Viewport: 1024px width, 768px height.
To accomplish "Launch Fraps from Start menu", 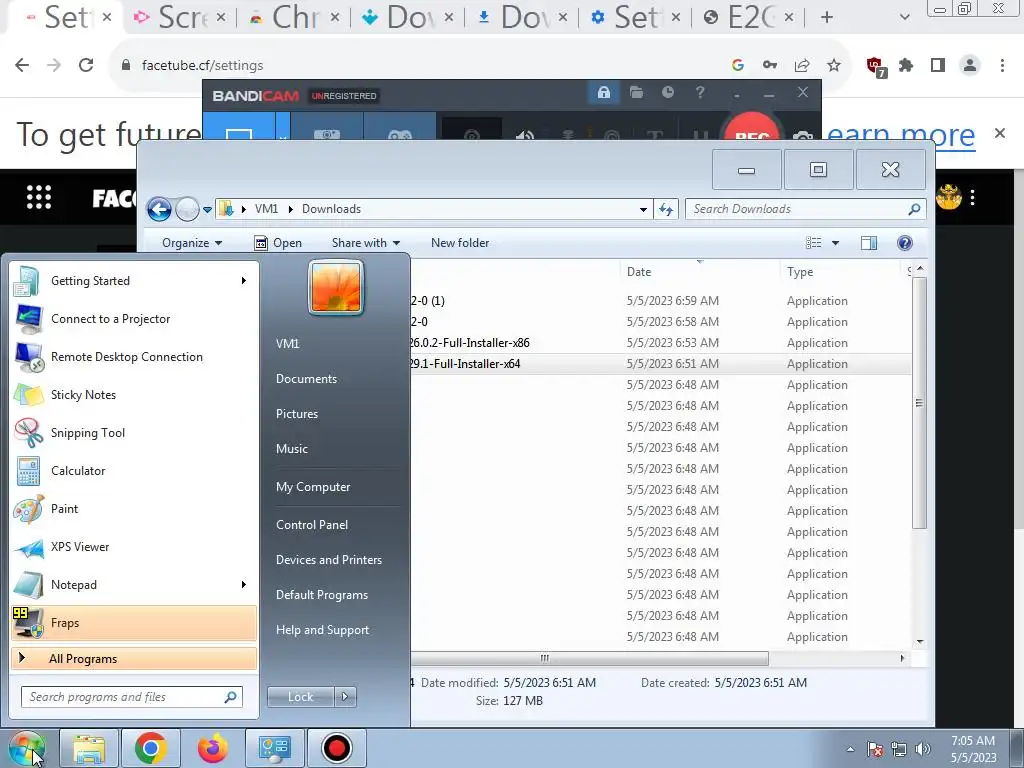I will click(133, 623).
